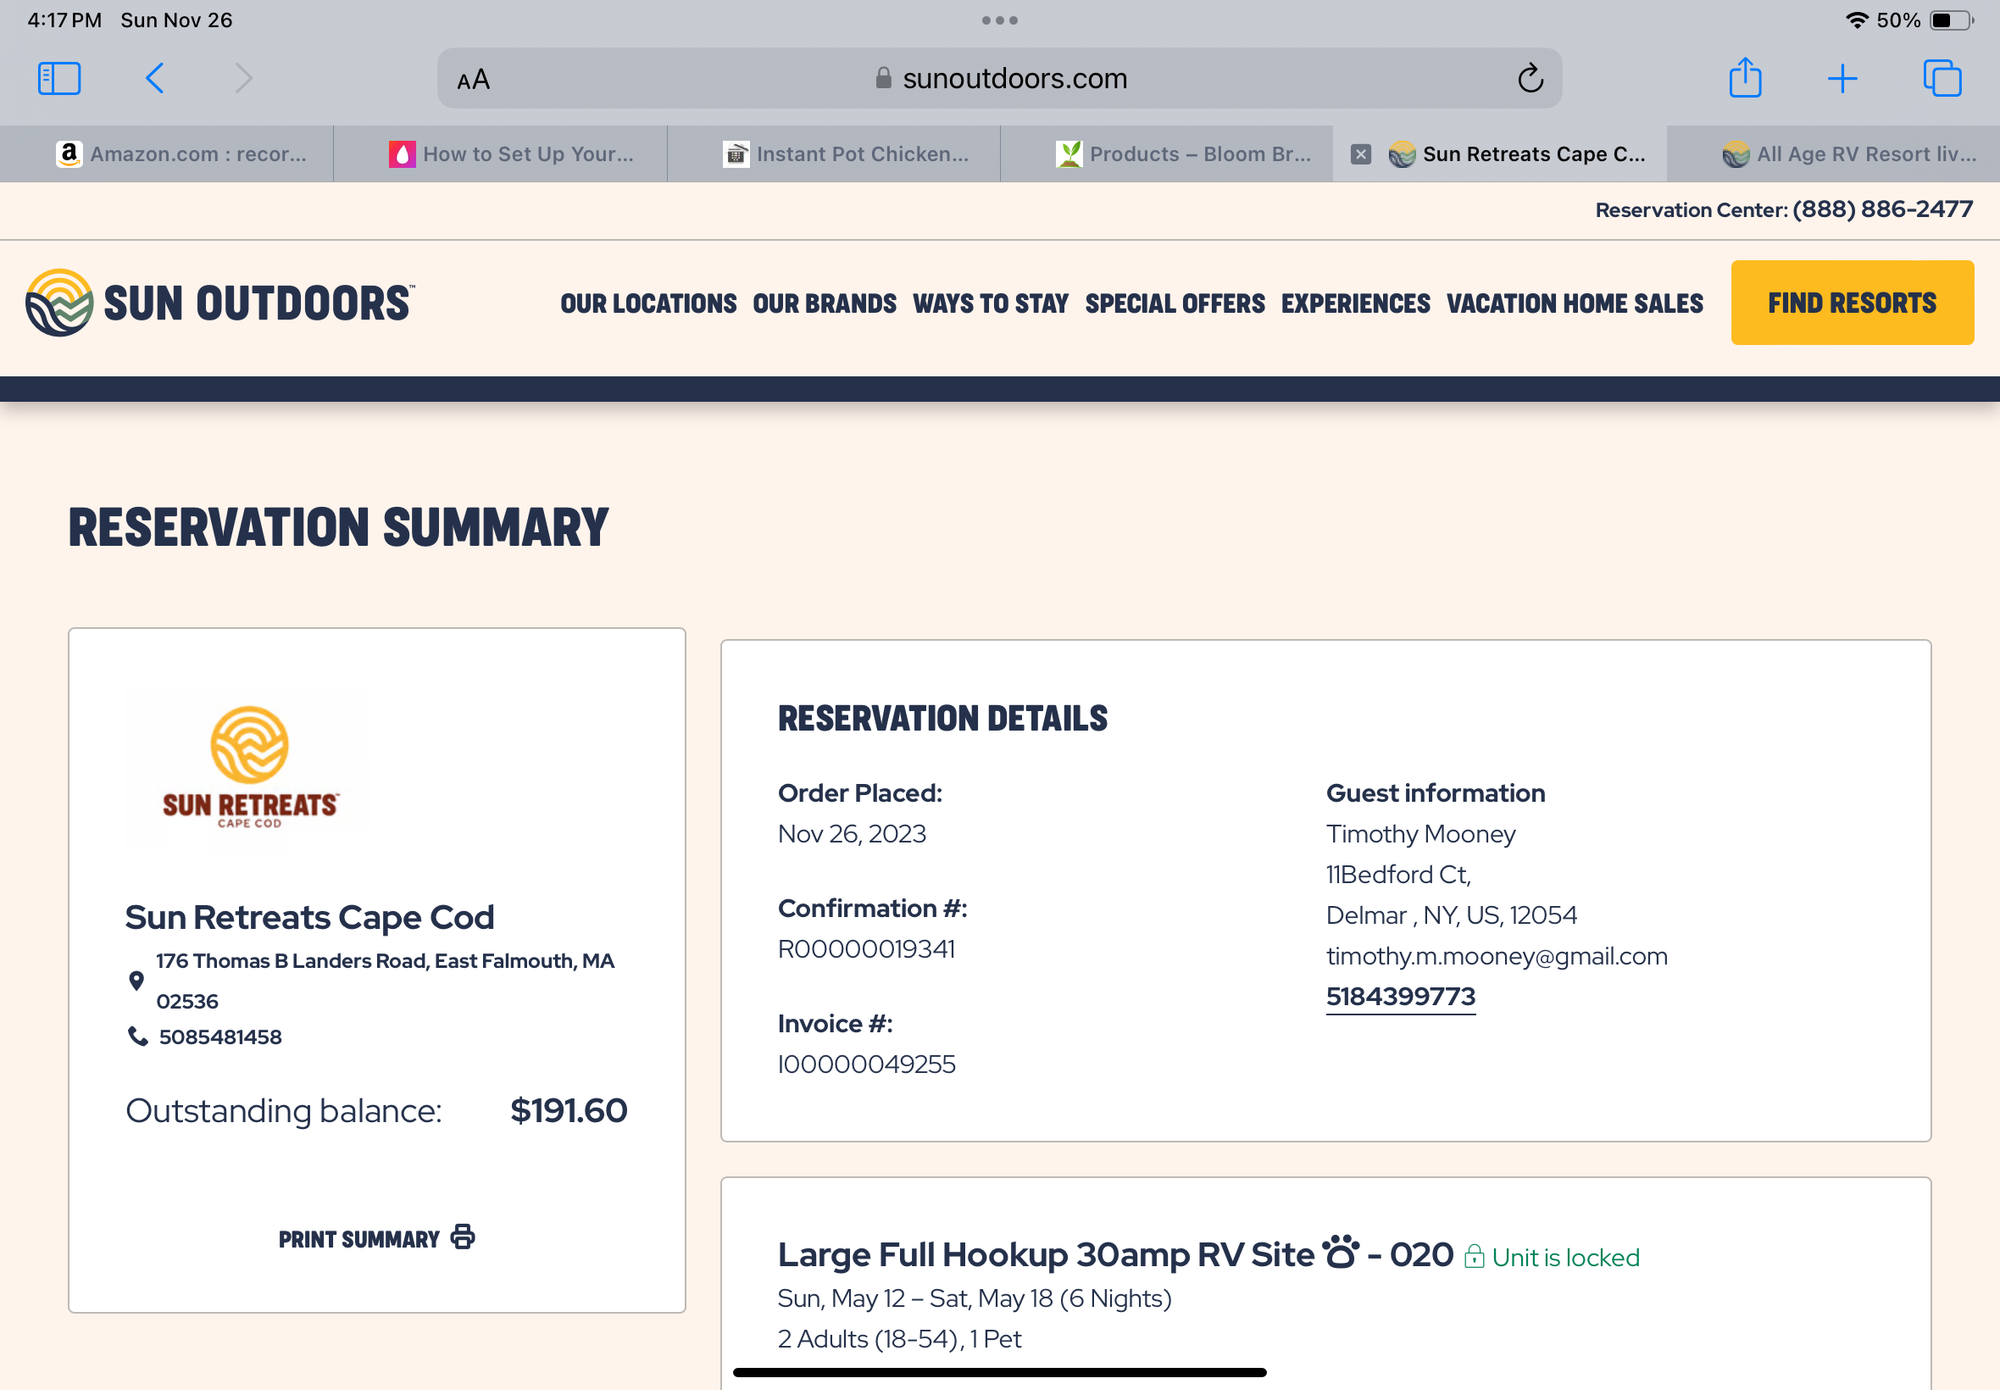Open the share sheet icon
The image size is (2000, 1390).
click(x=1745, y=78)
